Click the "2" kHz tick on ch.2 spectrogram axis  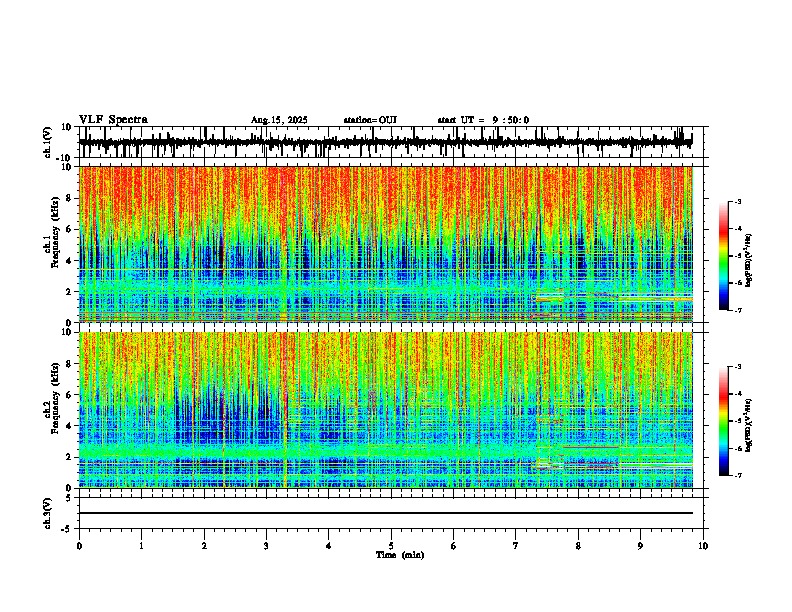[x=70, y=457]
